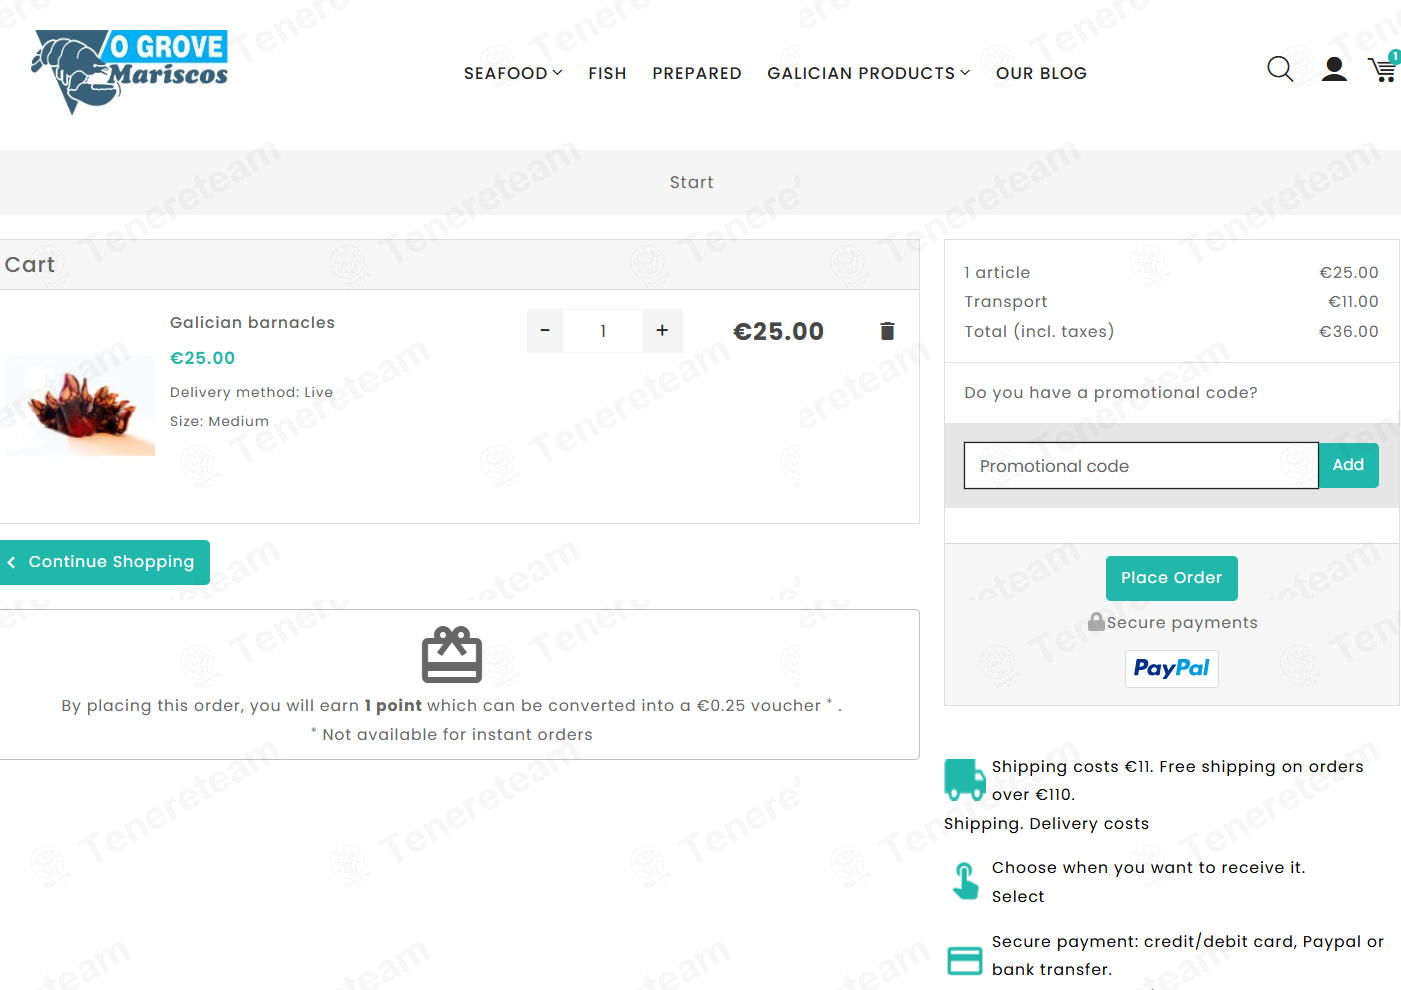Screen dimensions: 1401x990
Task: Open the shopping cart icon
Action: (1384, 68)
